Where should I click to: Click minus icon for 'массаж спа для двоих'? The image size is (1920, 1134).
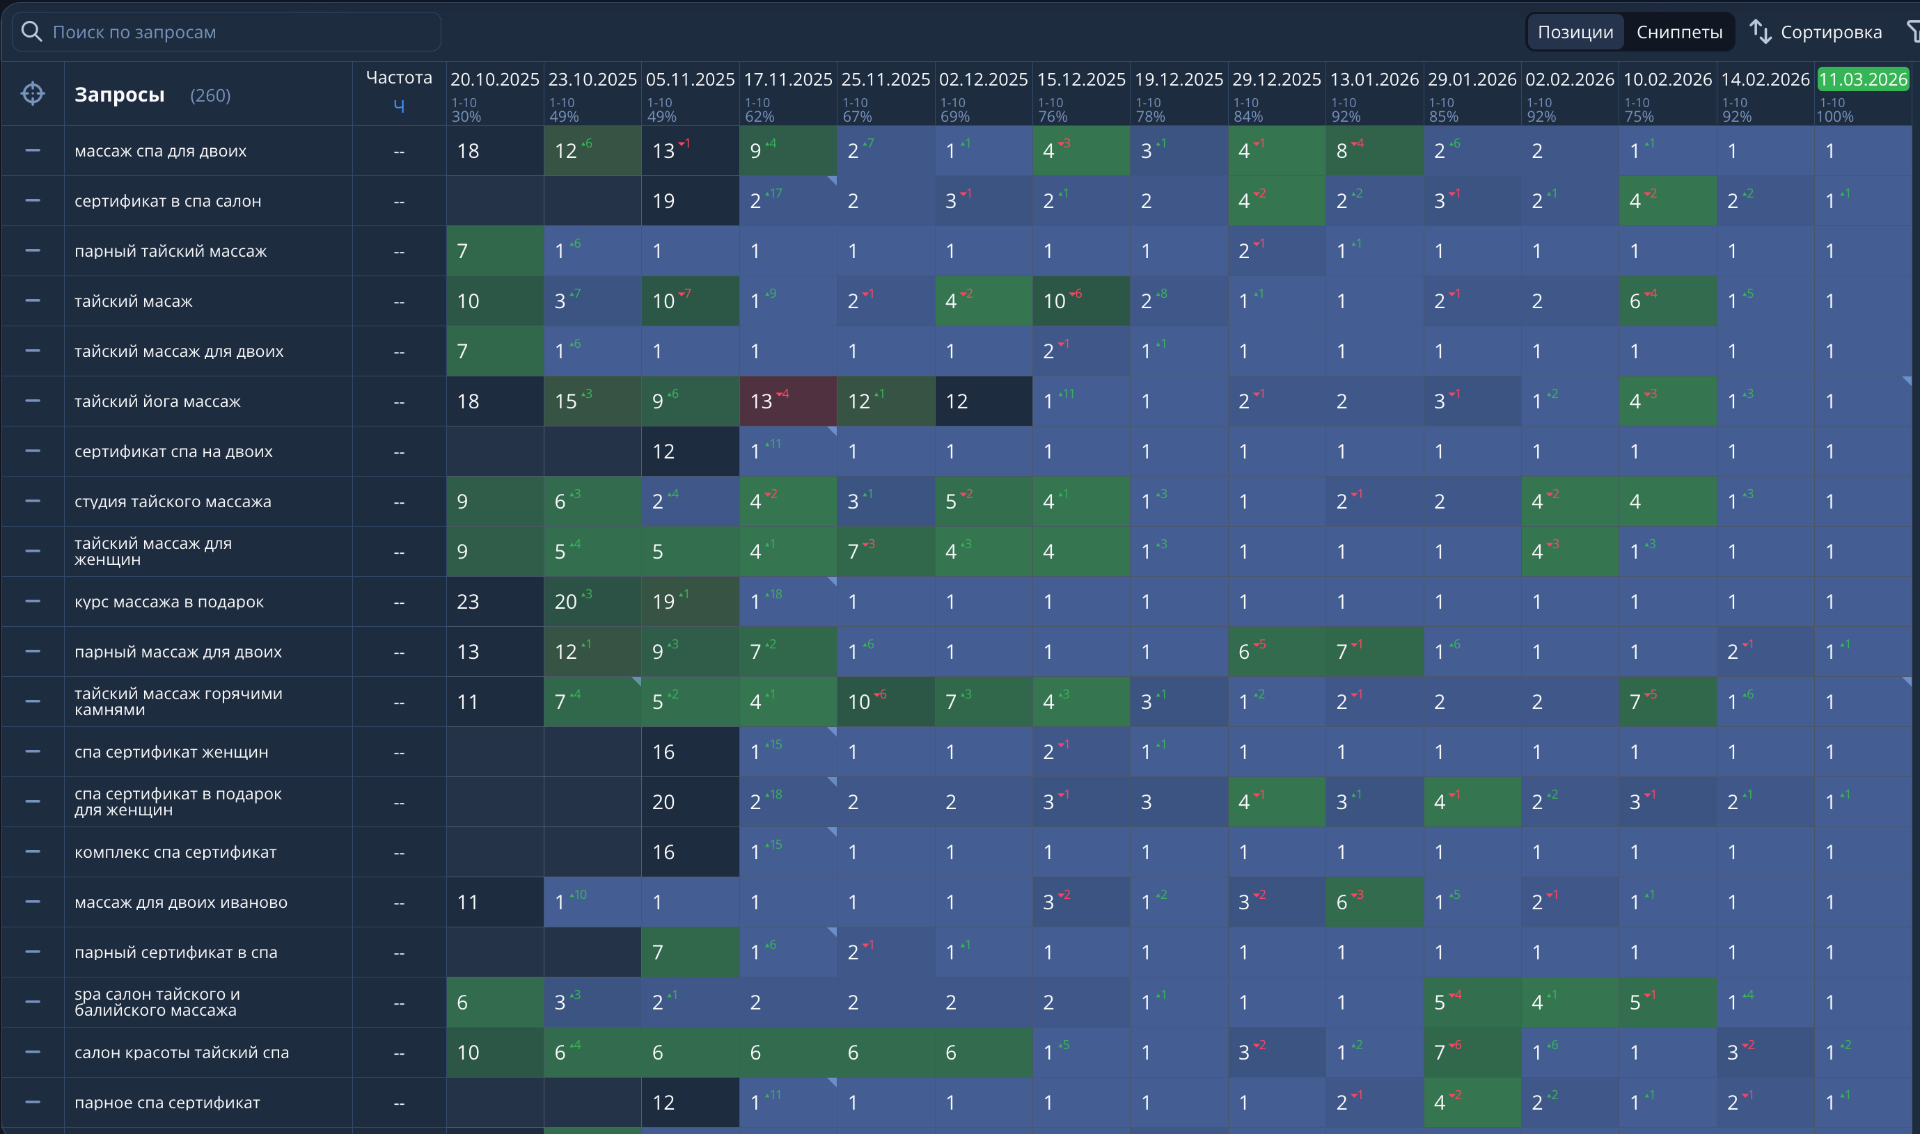[x=33, y=151]
